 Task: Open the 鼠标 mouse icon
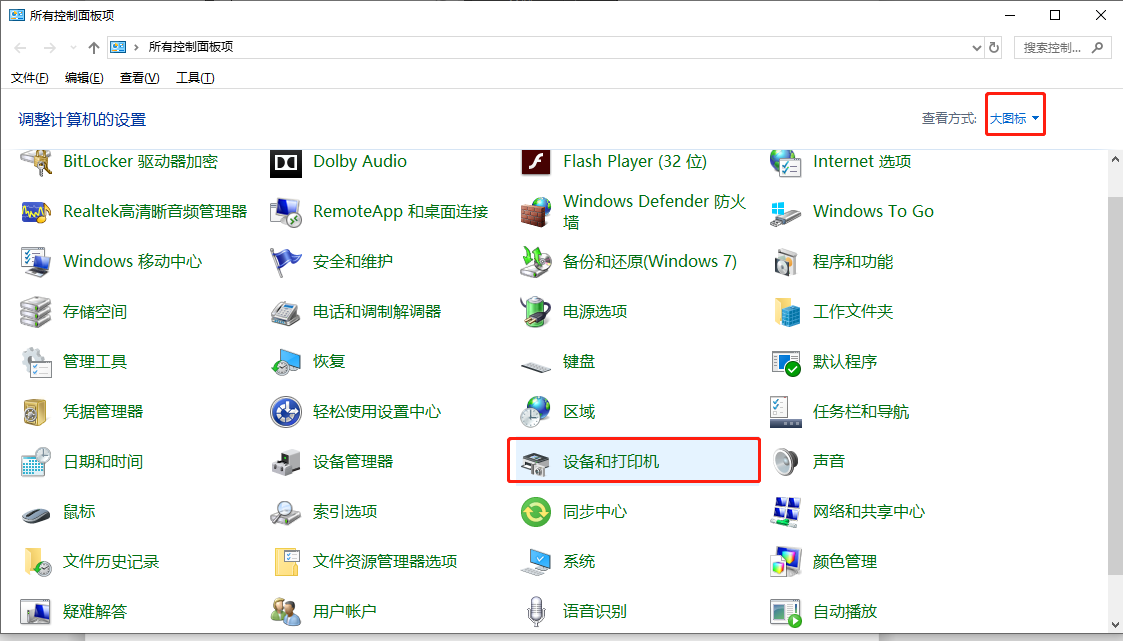(35, 514)
